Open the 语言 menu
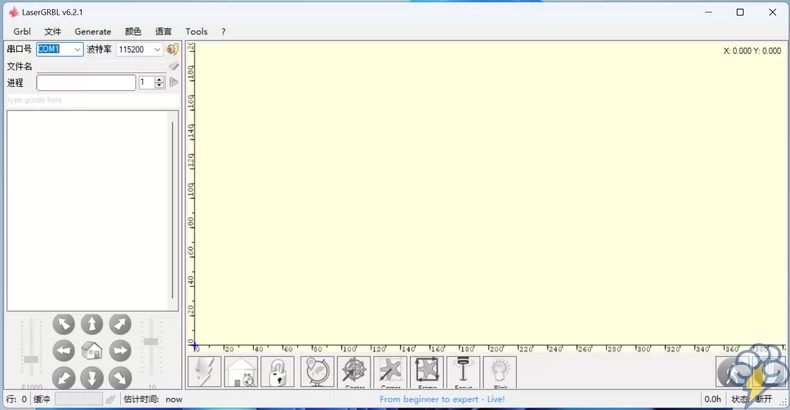The width and height of the screenshot is (790, 410). pyautogui.click(x=163, y=31)
